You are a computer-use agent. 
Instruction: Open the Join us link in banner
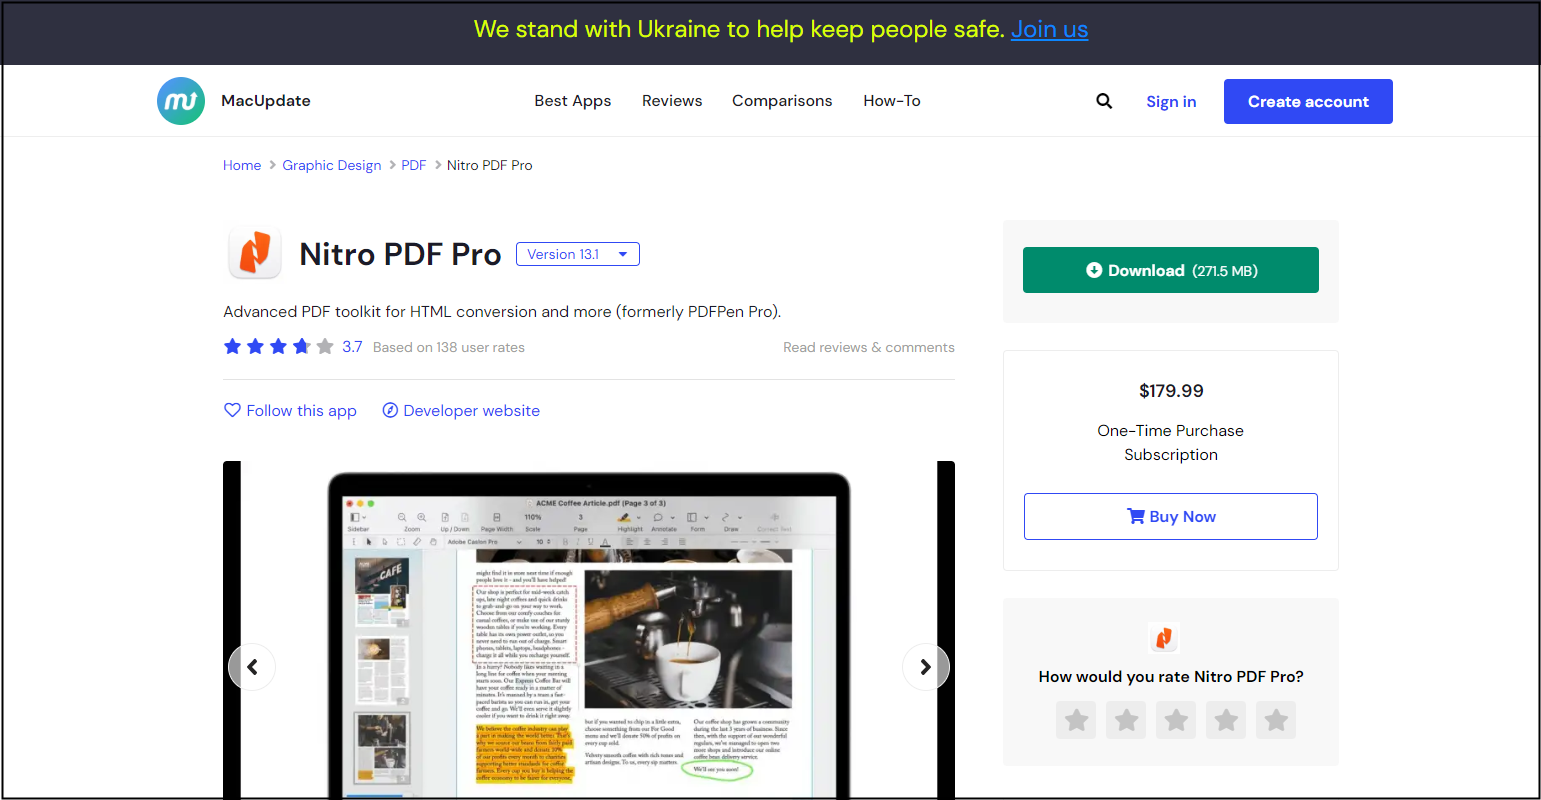pyautogui.click(x=1049, y=30)
